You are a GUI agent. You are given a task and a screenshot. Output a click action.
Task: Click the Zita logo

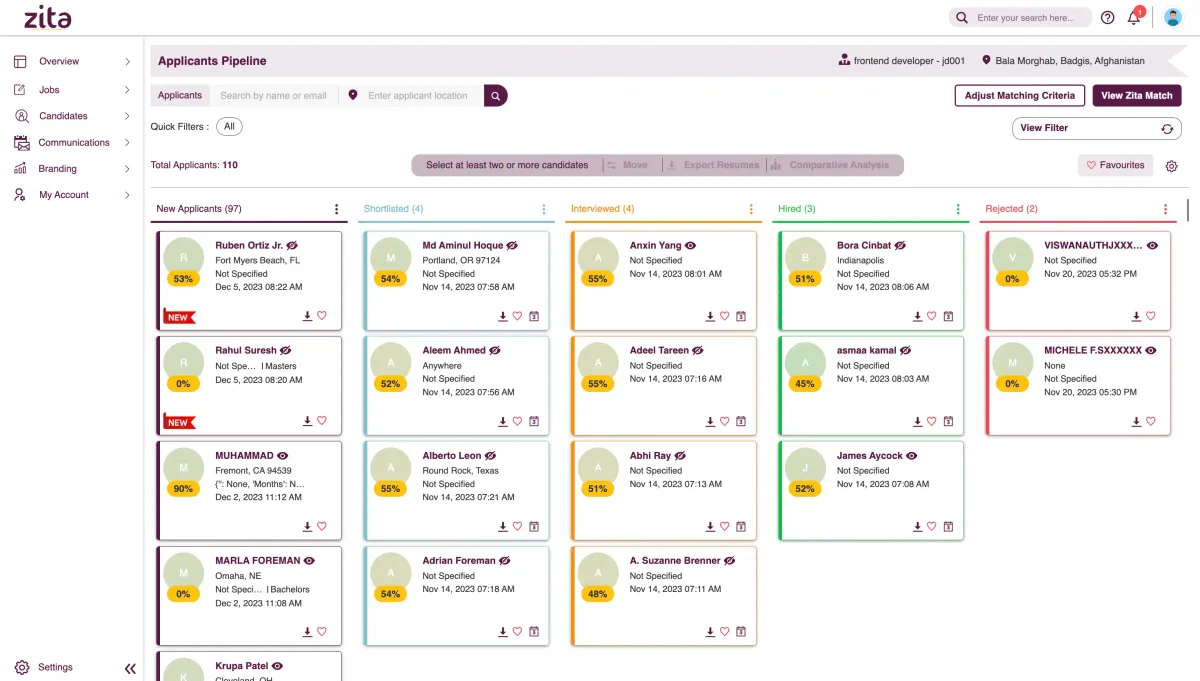pyautogui.click(x=47, y=17)
